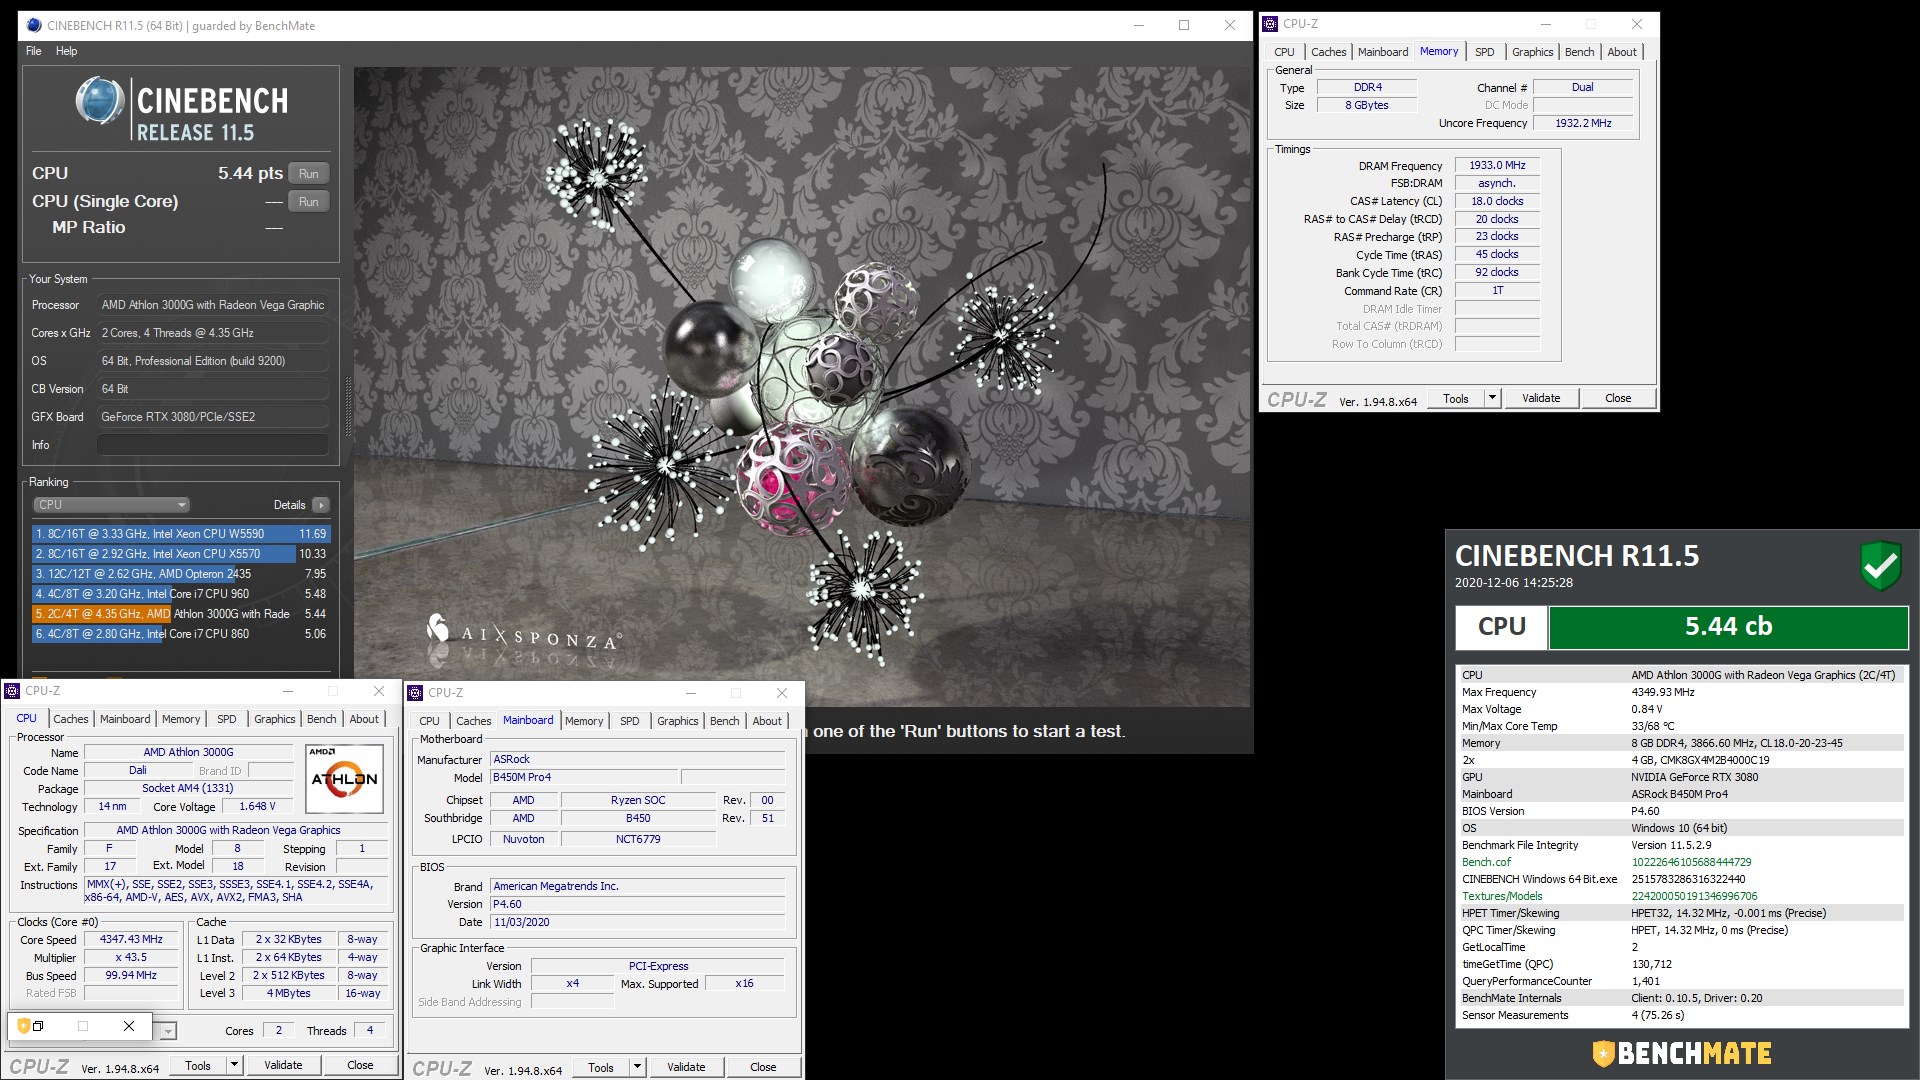This screenshot has width=1920, height=1080.
Task: Open Graphics tab in Memory CPU-Z window
Action: tap(1532, 52)
